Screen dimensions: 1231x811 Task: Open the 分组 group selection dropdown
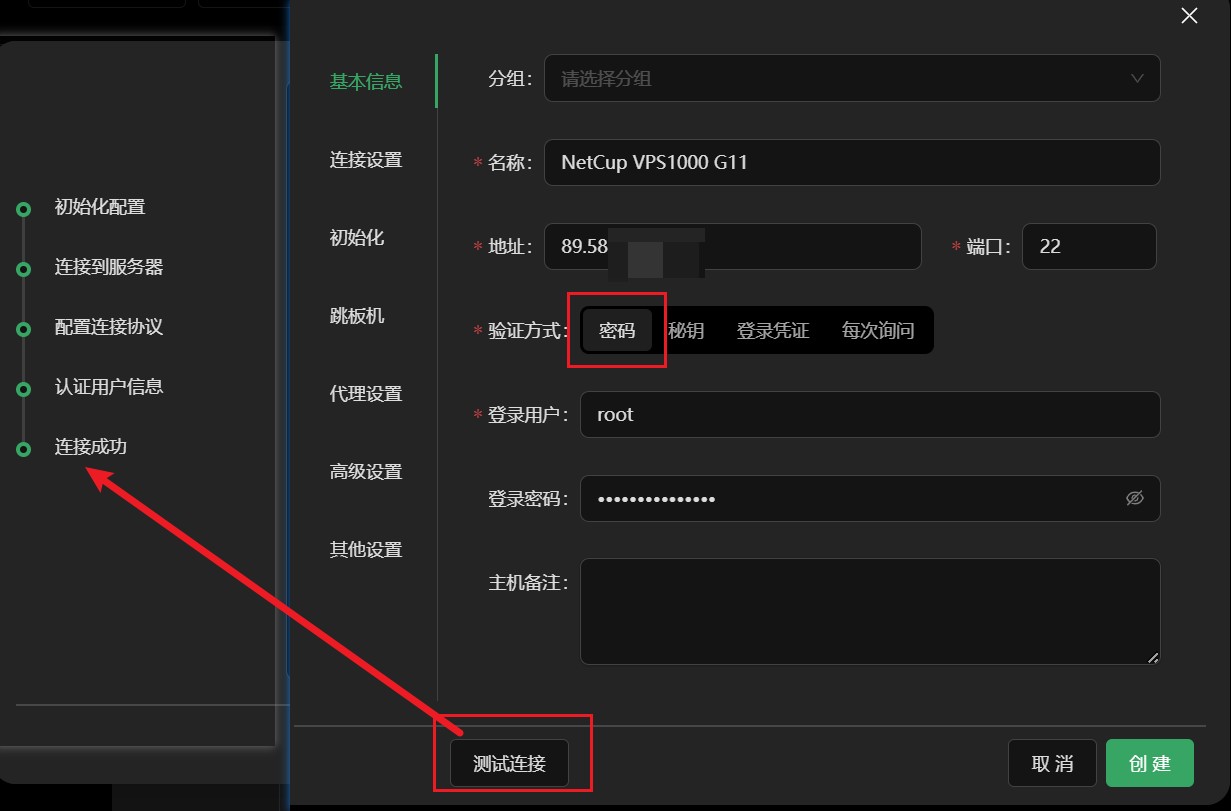click(850, 78)
